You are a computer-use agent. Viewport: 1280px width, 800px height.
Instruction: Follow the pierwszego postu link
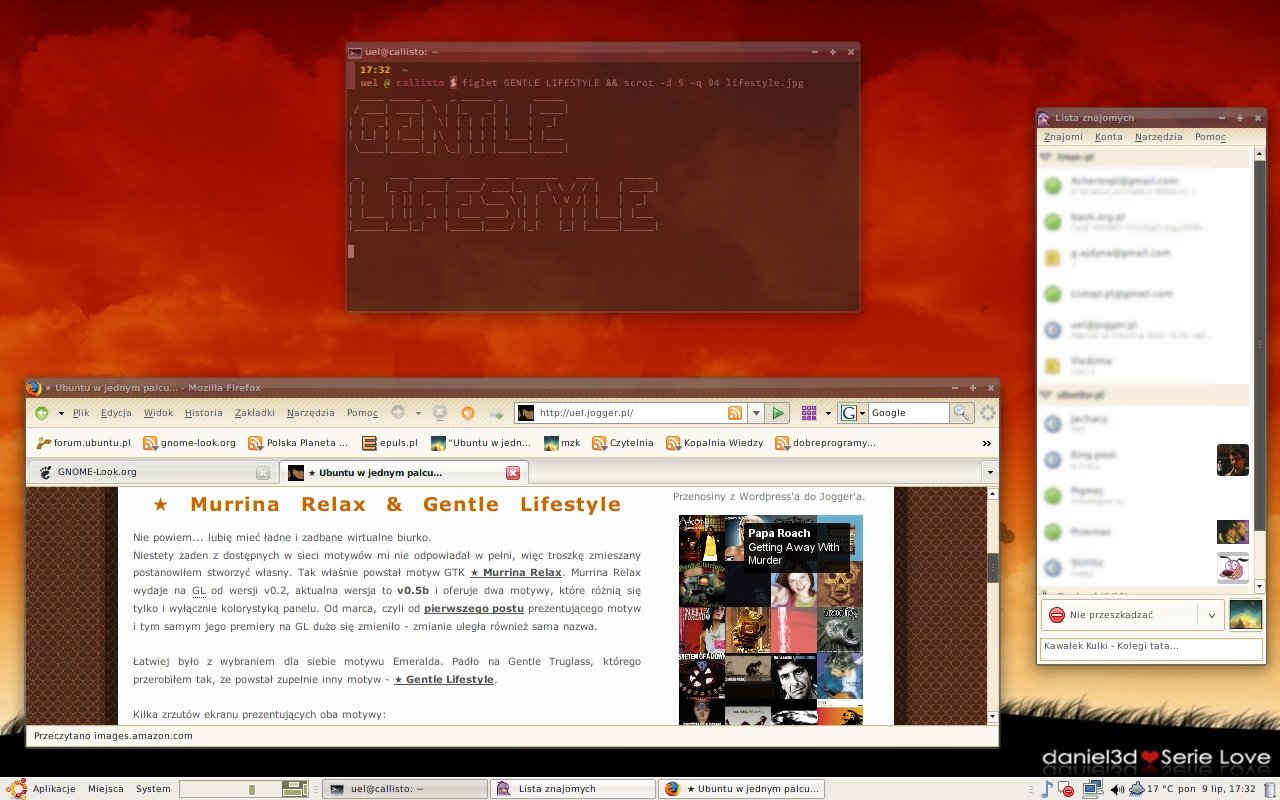(473, 609)
